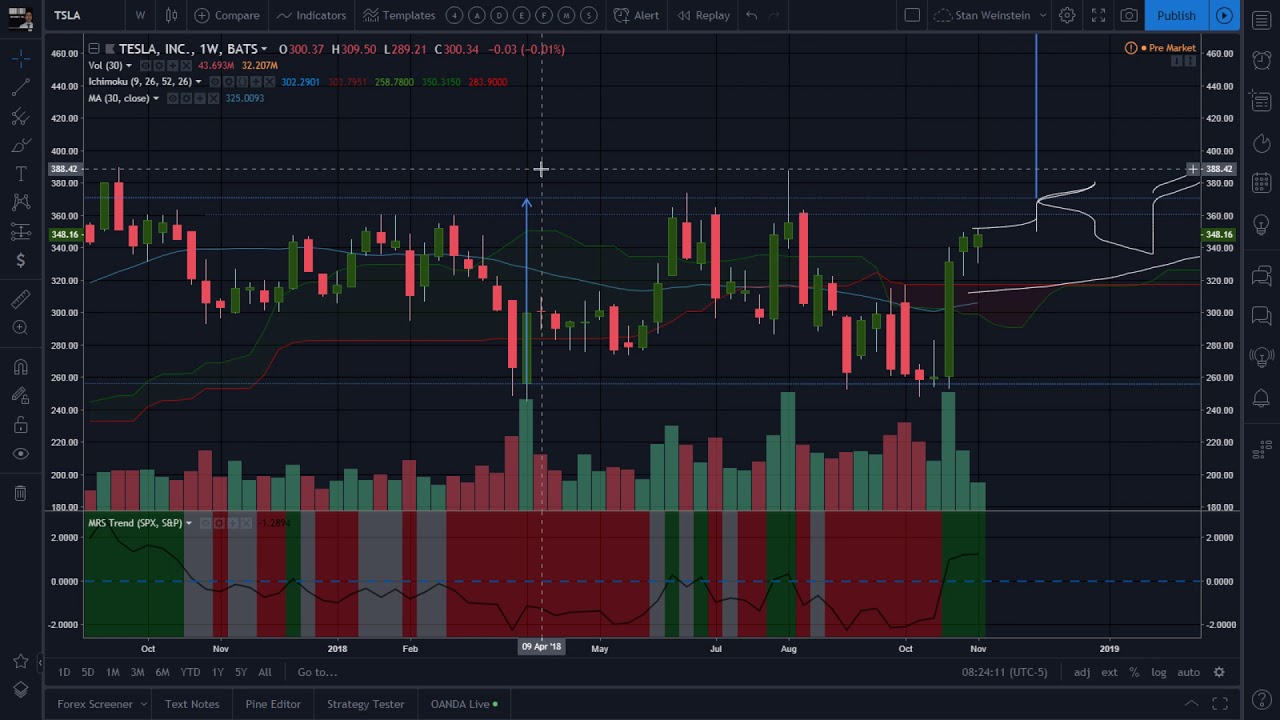Hide all drawings with the eye icon
This screenshot has height=720, width=1280.
20,454
